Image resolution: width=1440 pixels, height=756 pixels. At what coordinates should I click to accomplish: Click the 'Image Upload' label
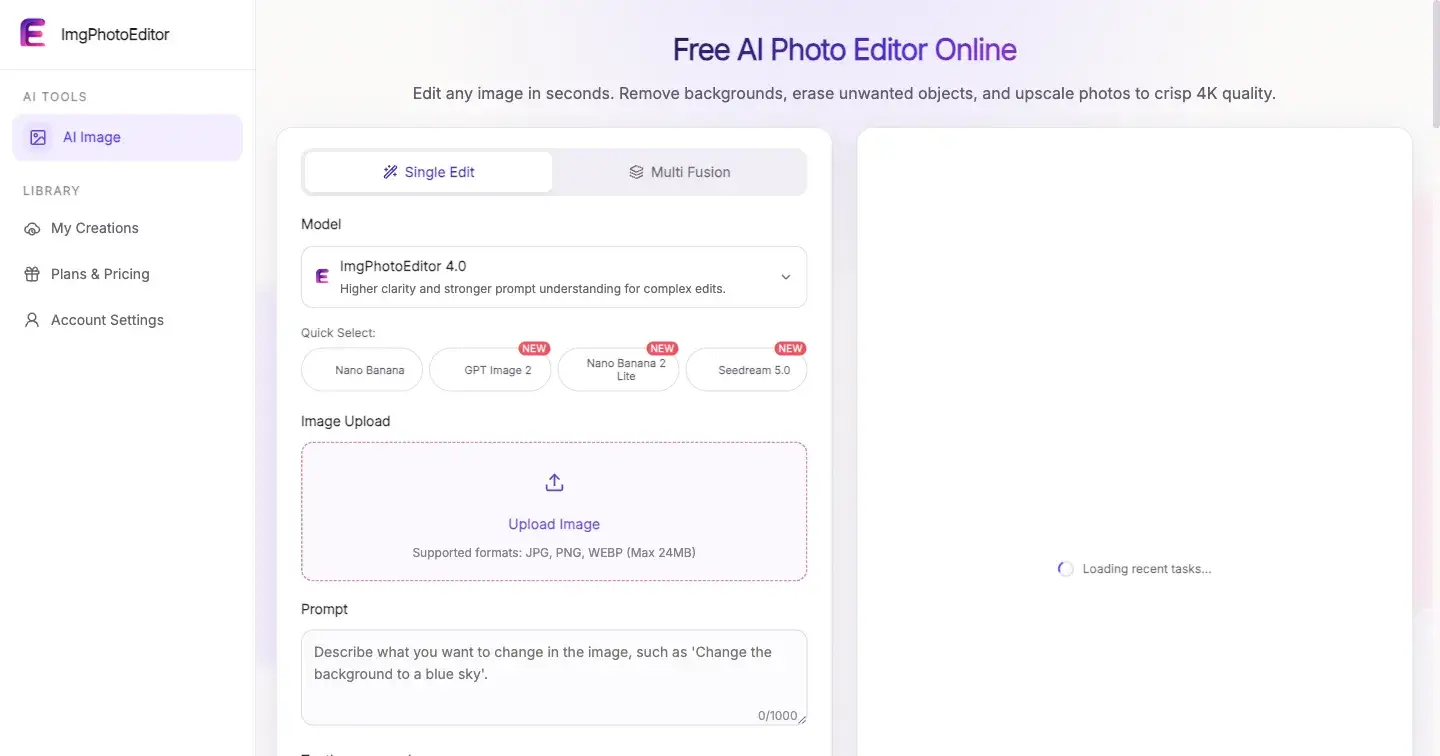pos(345,421)
